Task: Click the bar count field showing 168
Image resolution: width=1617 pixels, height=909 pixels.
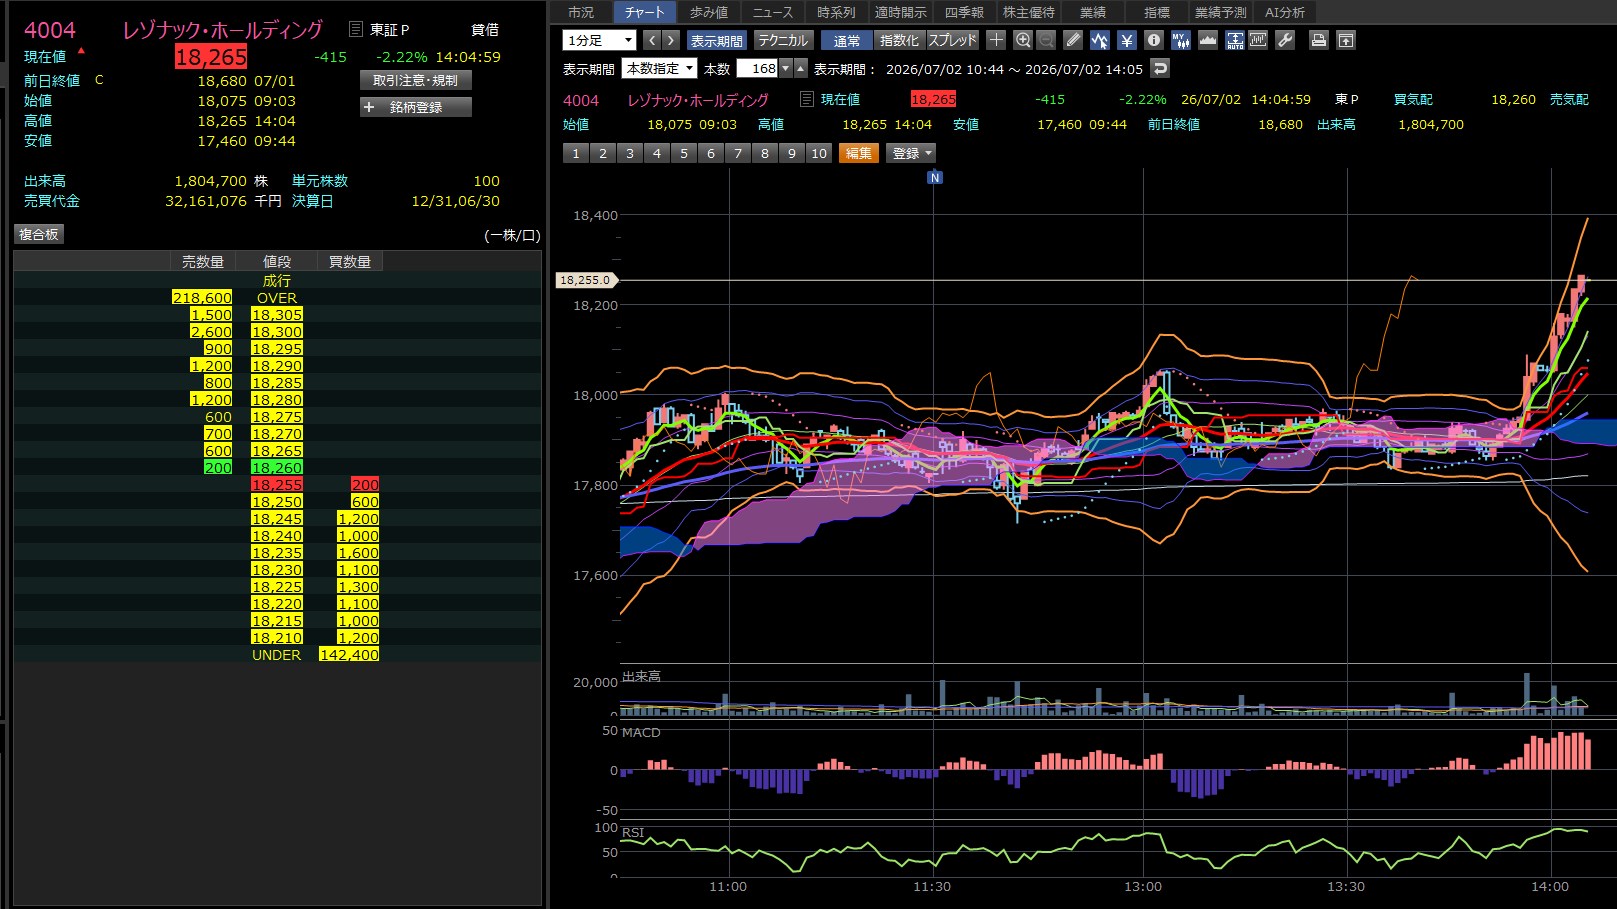Action: click(758, 69)
